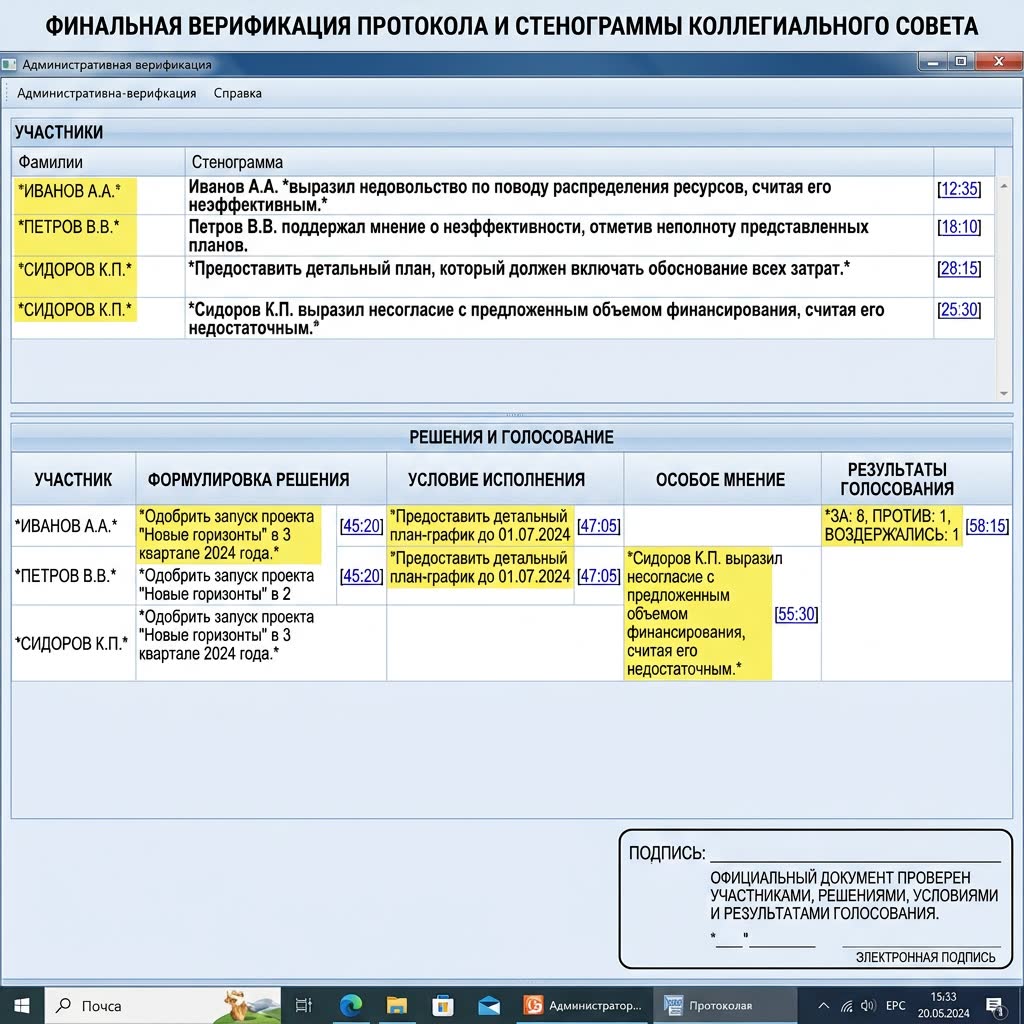Switch to the Администратор taskbar window

tap(583, 1005)
